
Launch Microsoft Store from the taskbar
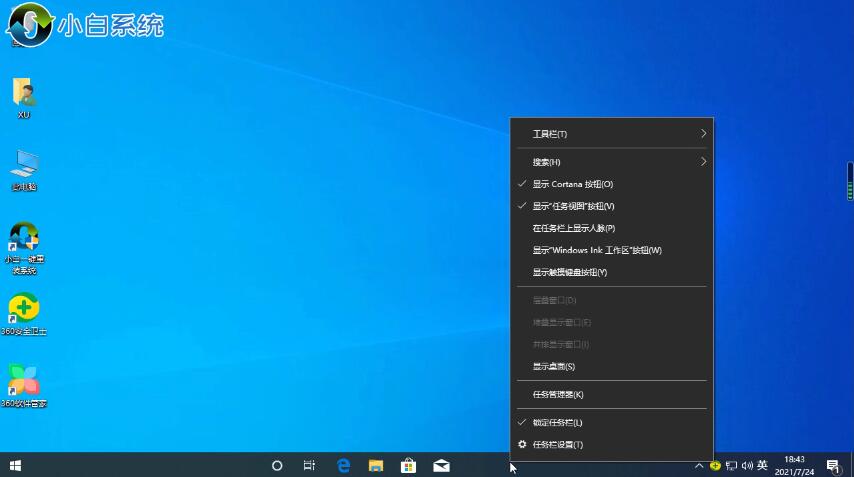pyautogui.click(x=408, y=465)
